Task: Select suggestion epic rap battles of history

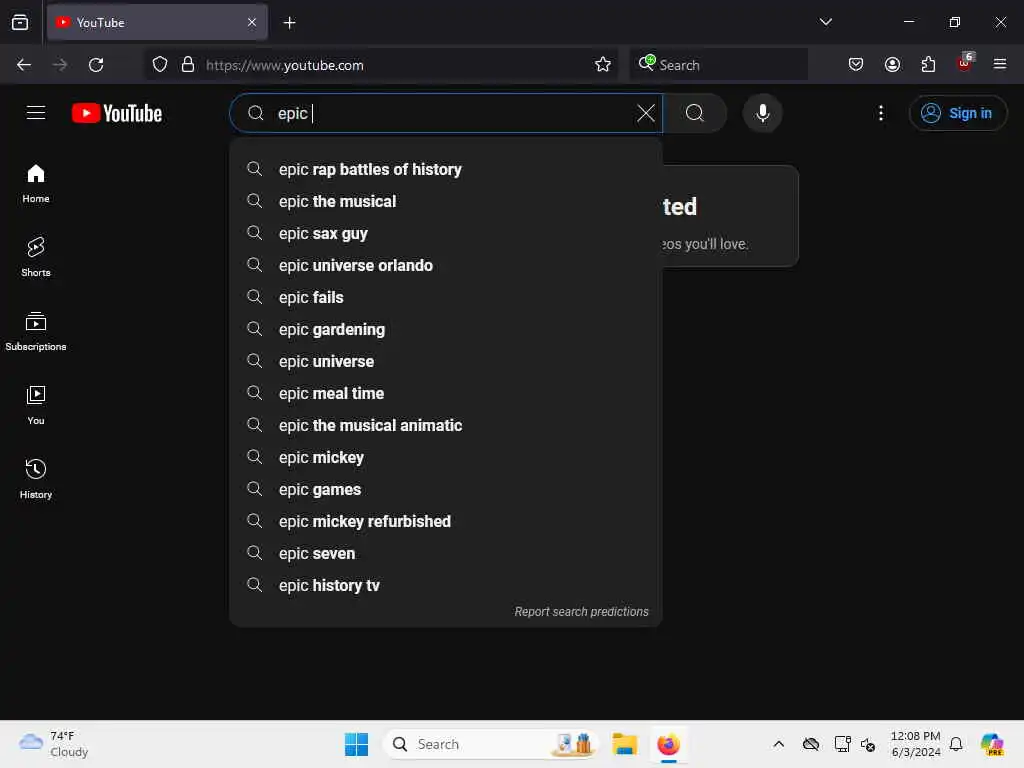Action: click(446, 169)
